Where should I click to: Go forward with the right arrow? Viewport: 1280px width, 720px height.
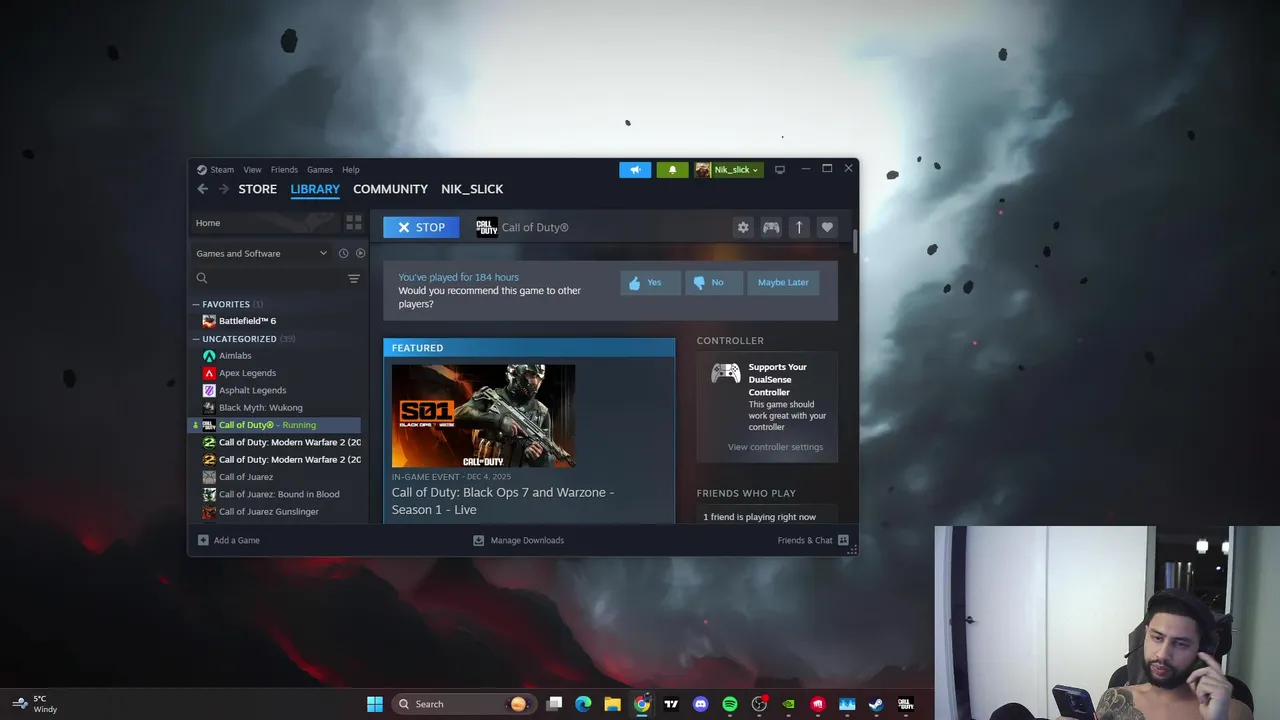(x=223, y=189)
